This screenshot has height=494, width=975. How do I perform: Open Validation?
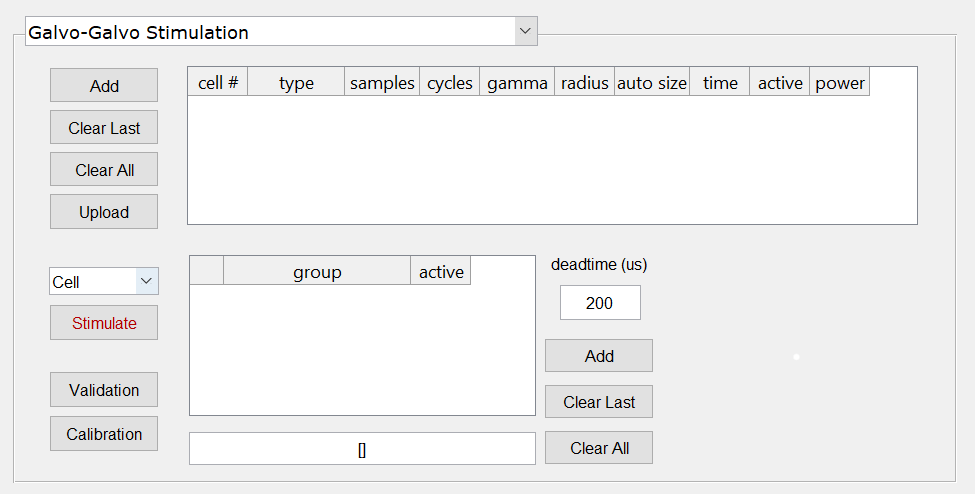coord(104,390)
